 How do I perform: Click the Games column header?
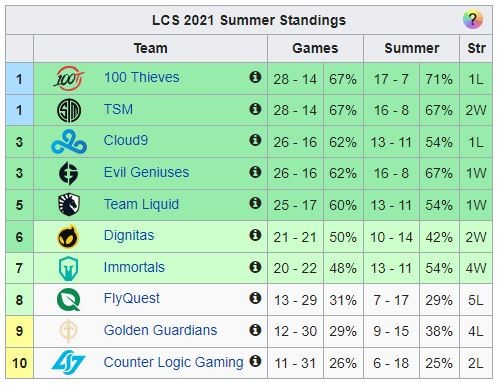[315, 48]
